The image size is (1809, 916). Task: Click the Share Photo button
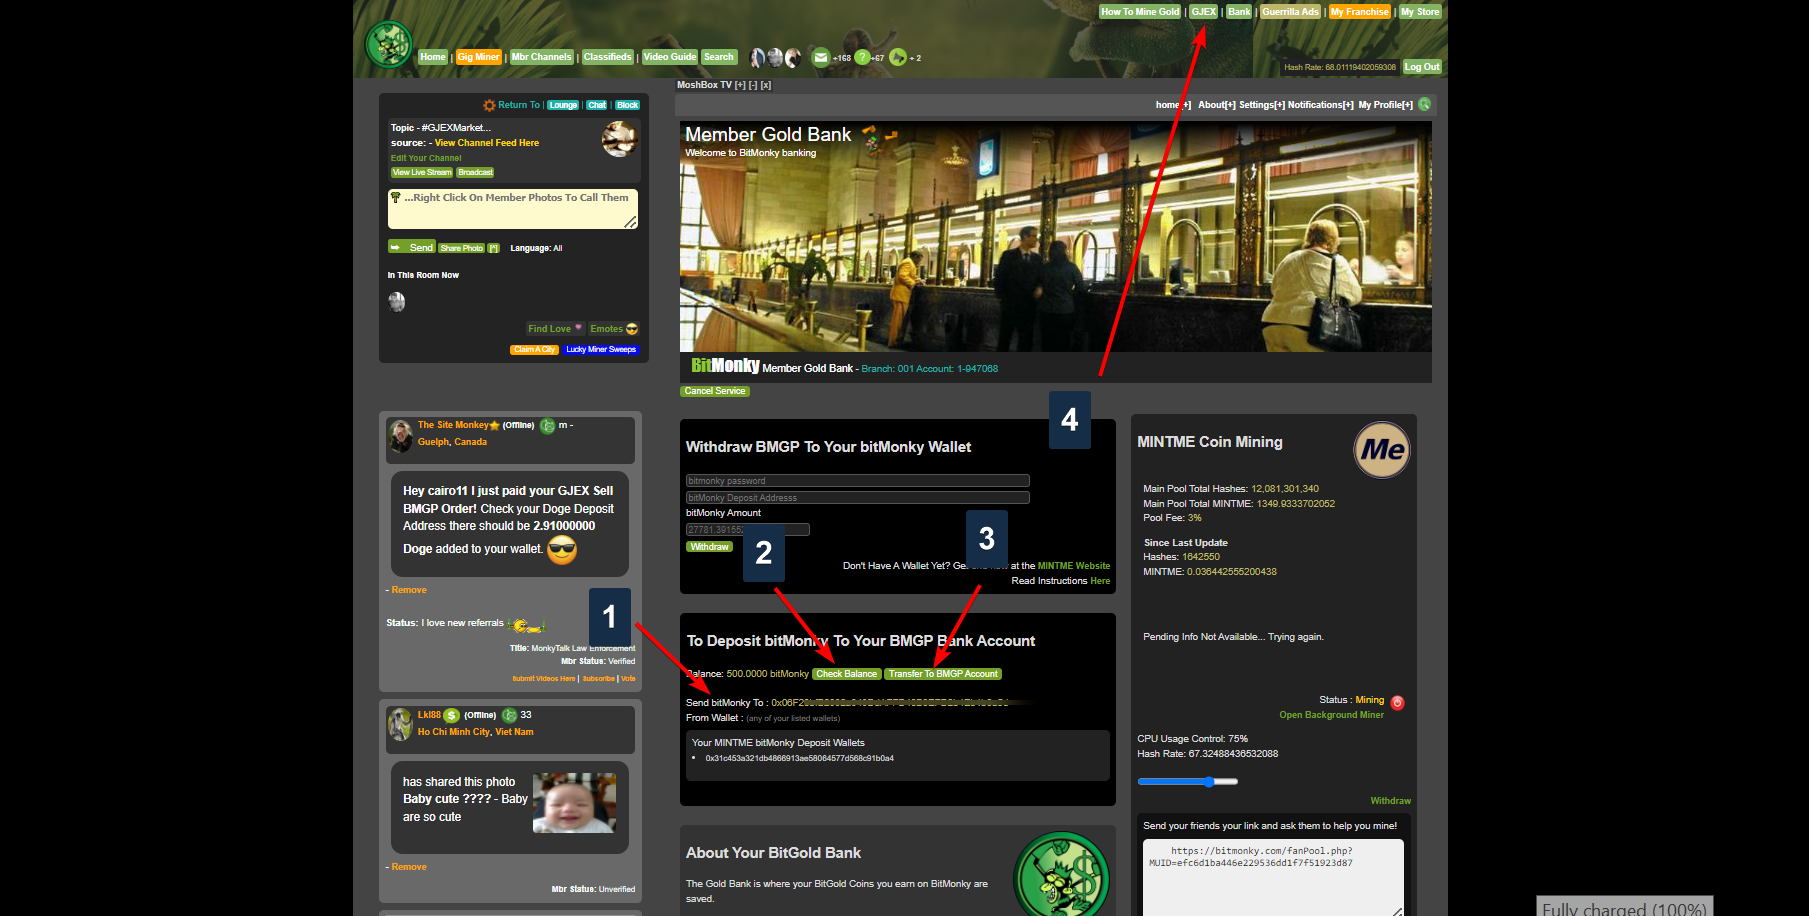[461, 248]
